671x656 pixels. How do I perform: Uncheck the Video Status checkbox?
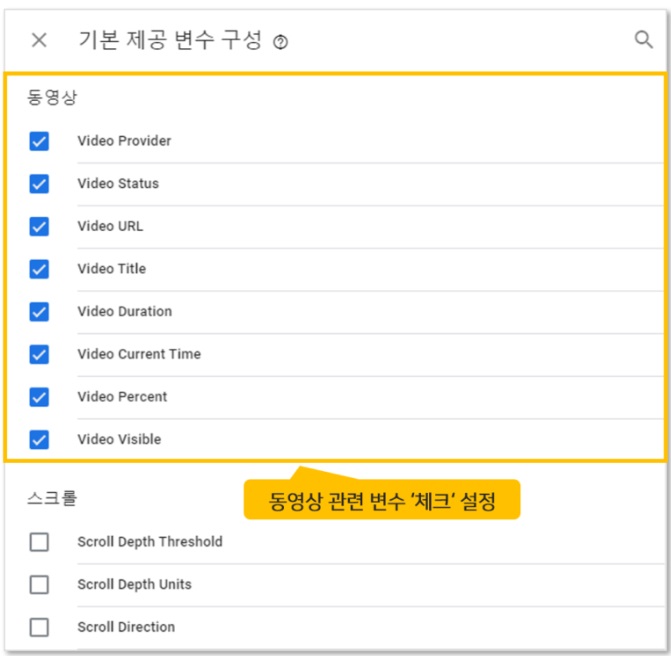coord(39,184)
